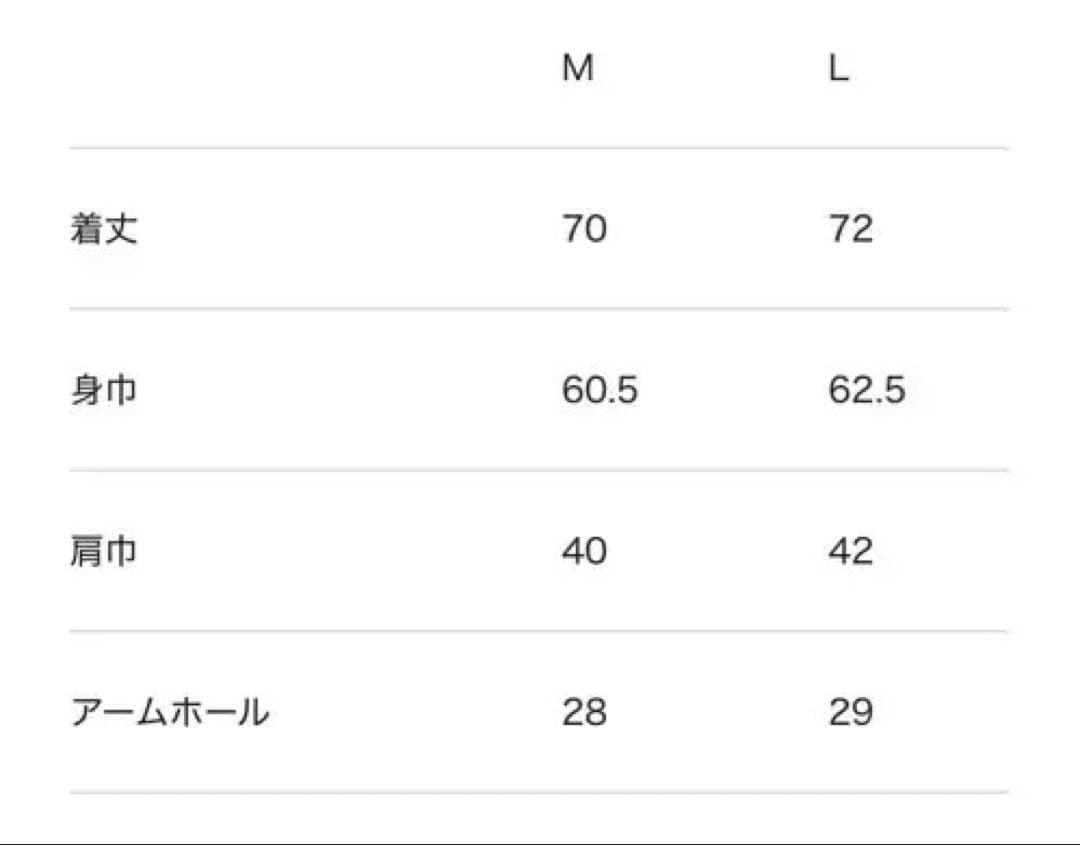This screenshot has height=845, width=1080.
Task: Click the 身巾 value 62.5
Action: [x=866, y=390]
